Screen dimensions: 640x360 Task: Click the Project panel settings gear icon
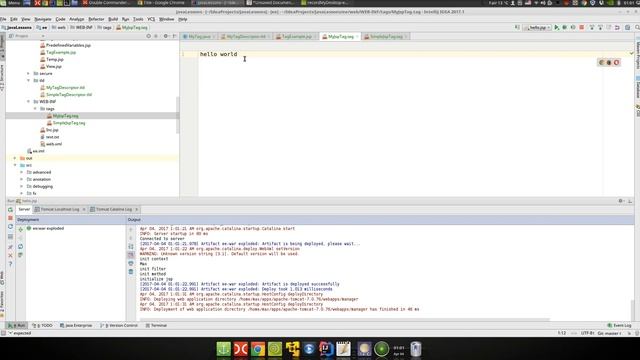pyautogui.click(x=166, y=36)
